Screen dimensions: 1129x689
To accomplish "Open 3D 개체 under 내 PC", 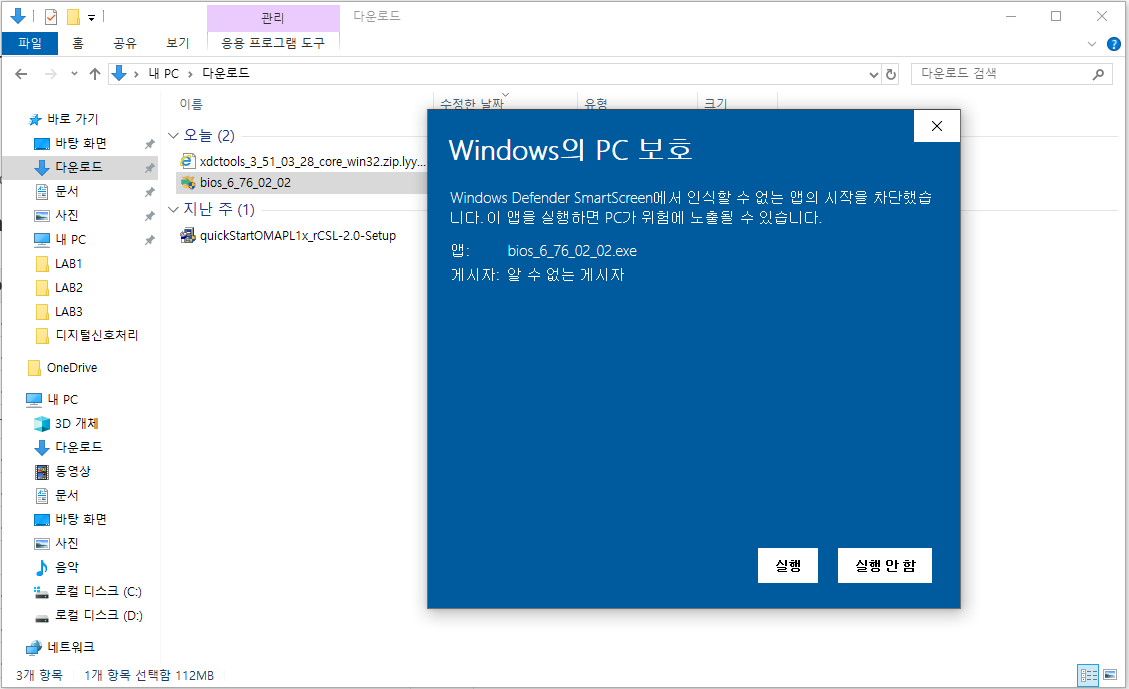I will tap(76, 423).
